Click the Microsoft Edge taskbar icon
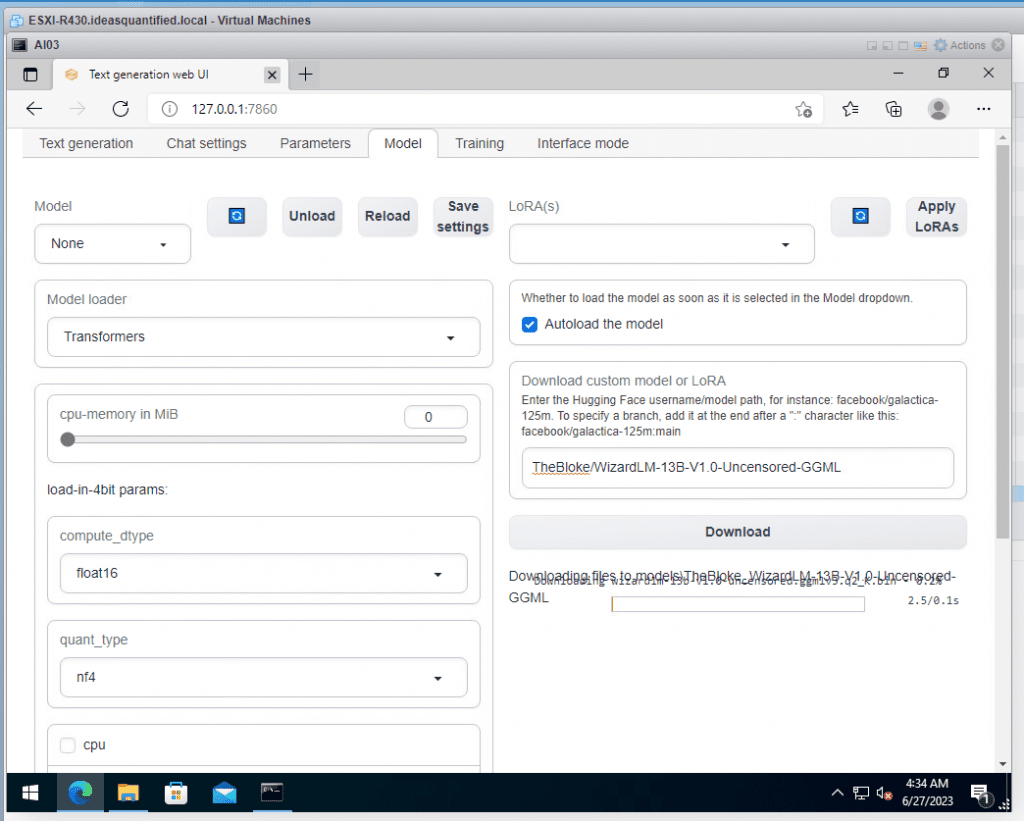The image size is (1024, 821). (x=80, y=793)
